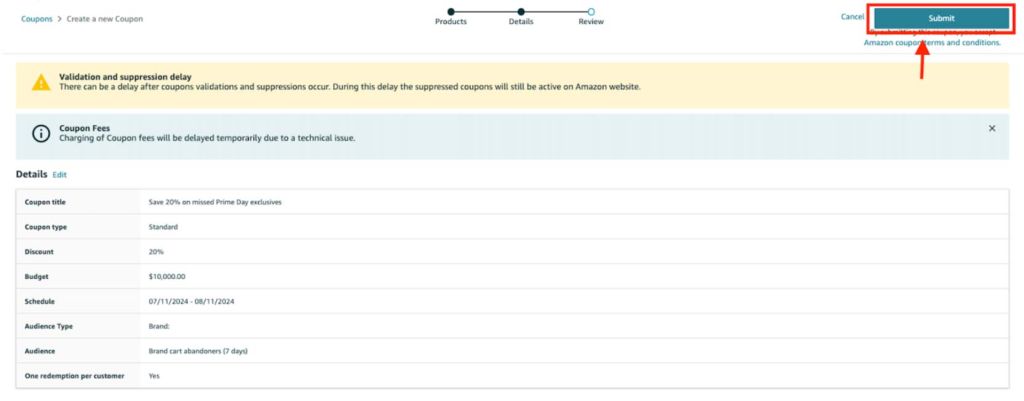Click the 'Brand:' audience type value
Image resolution: width=1024 pixels, height=401 pixels.
[x=159, y=327]
